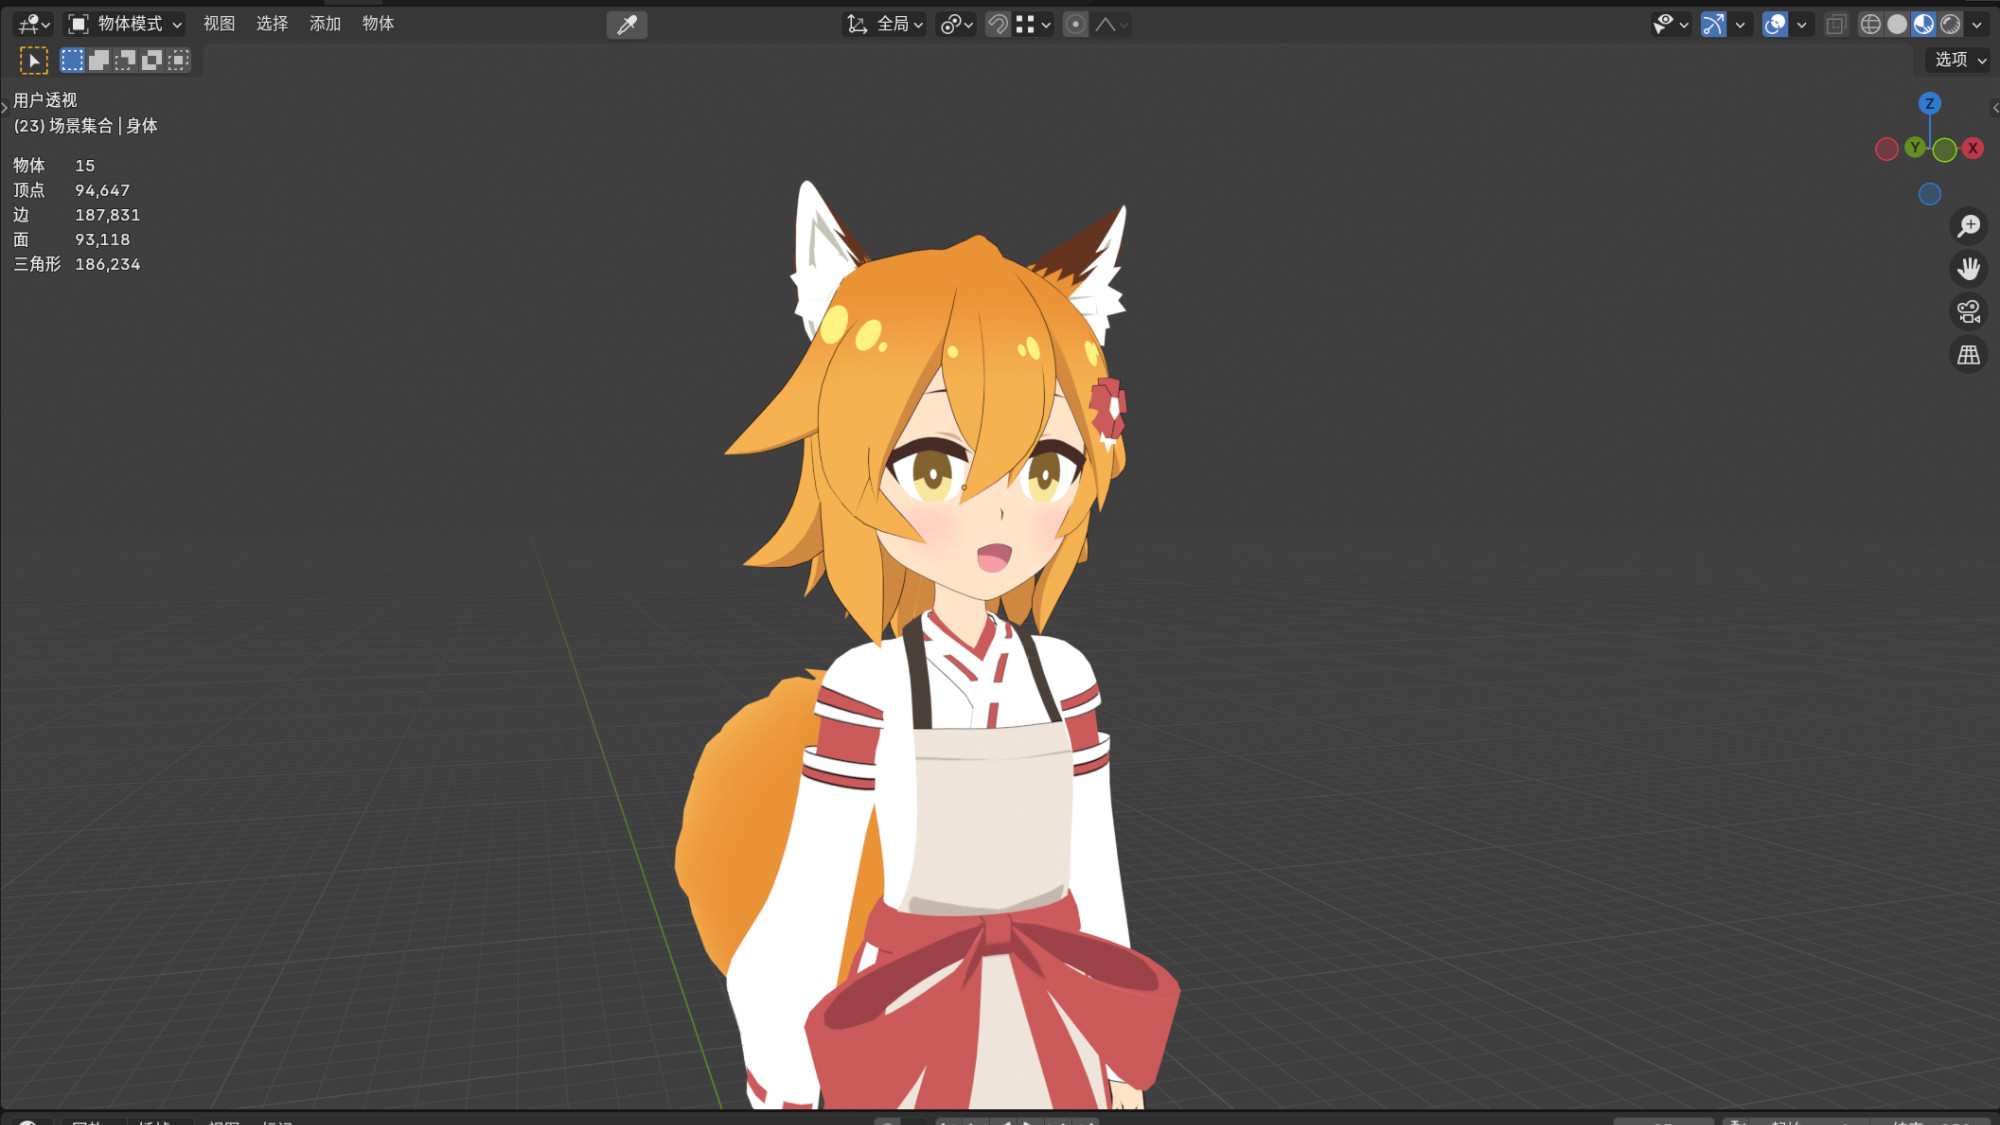The width and height of the screenshot is (2000, 1125).
Task: Click the zoom view magnifier icon
Action: click(1968, 226)
